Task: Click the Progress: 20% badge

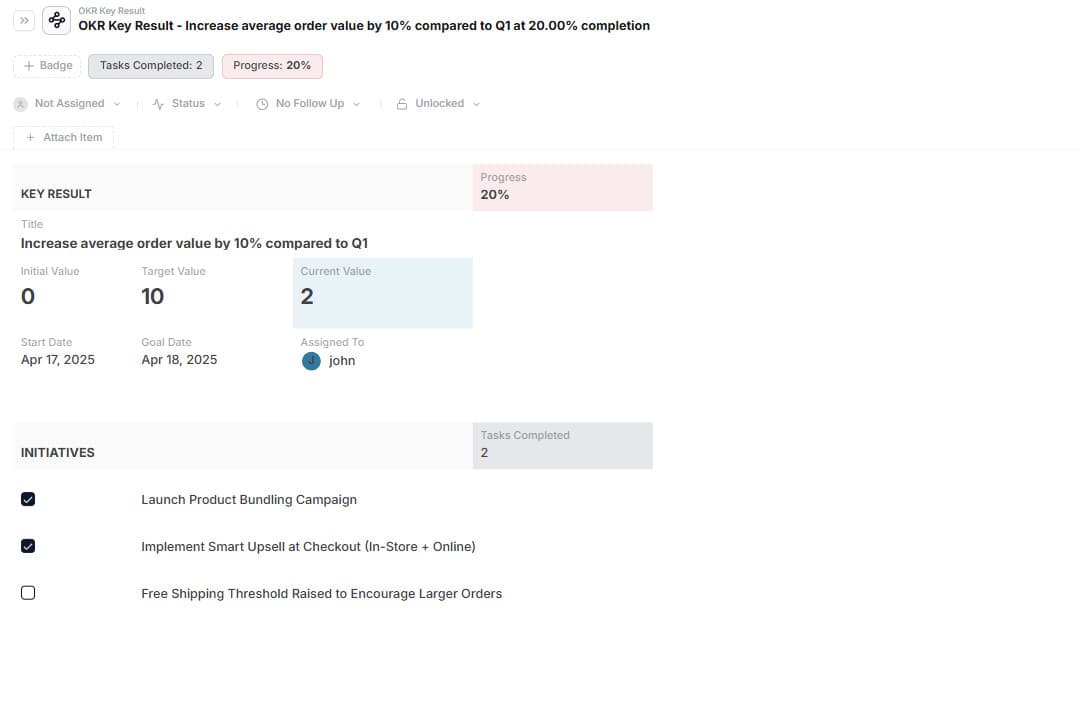Action: point(272,66)
